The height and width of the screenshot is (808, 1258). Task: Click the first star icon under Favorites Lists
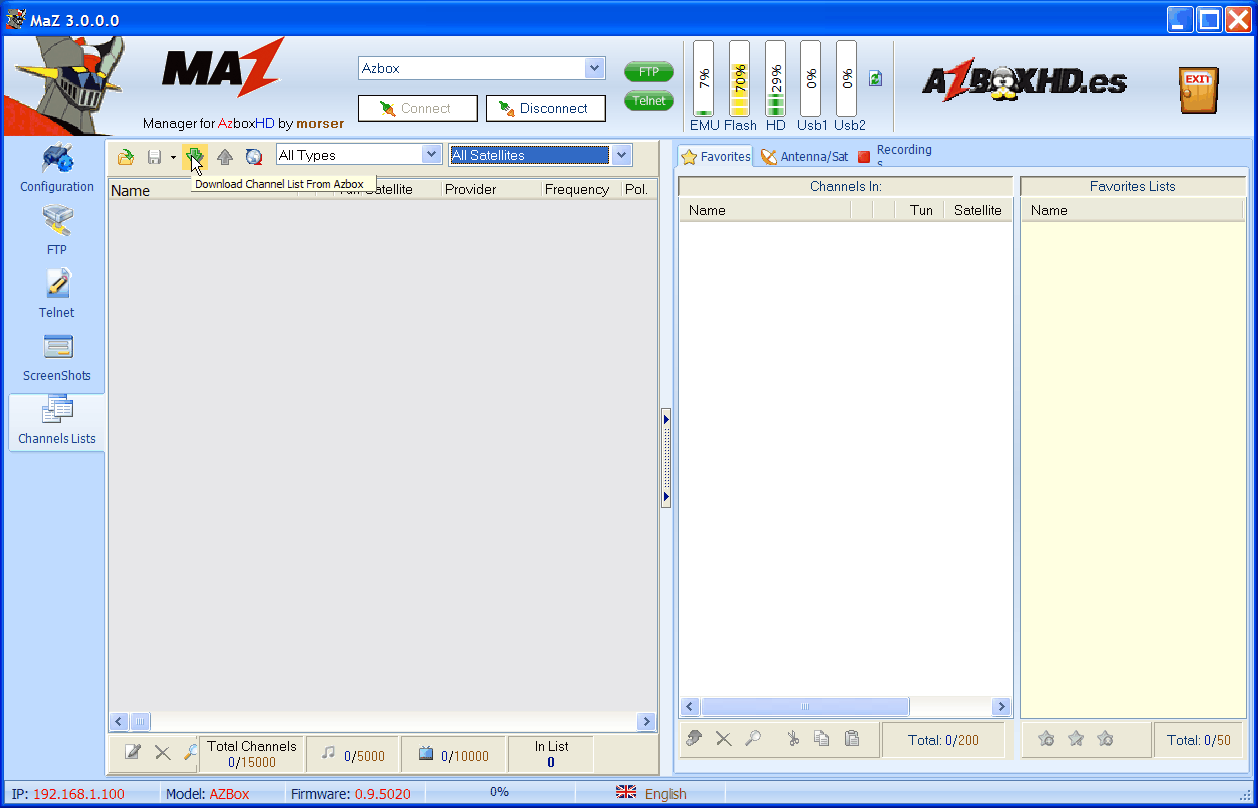[1046, 739]
